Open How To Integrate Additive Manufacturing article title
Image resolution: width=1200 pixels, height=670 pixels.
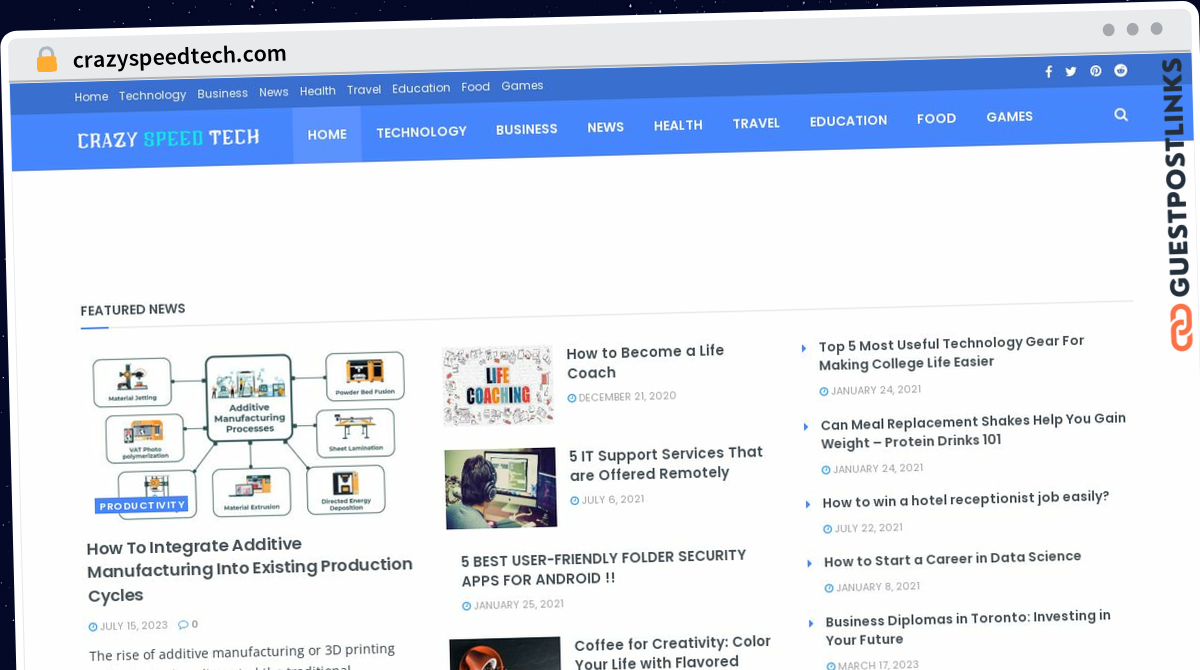coord(250,570)
